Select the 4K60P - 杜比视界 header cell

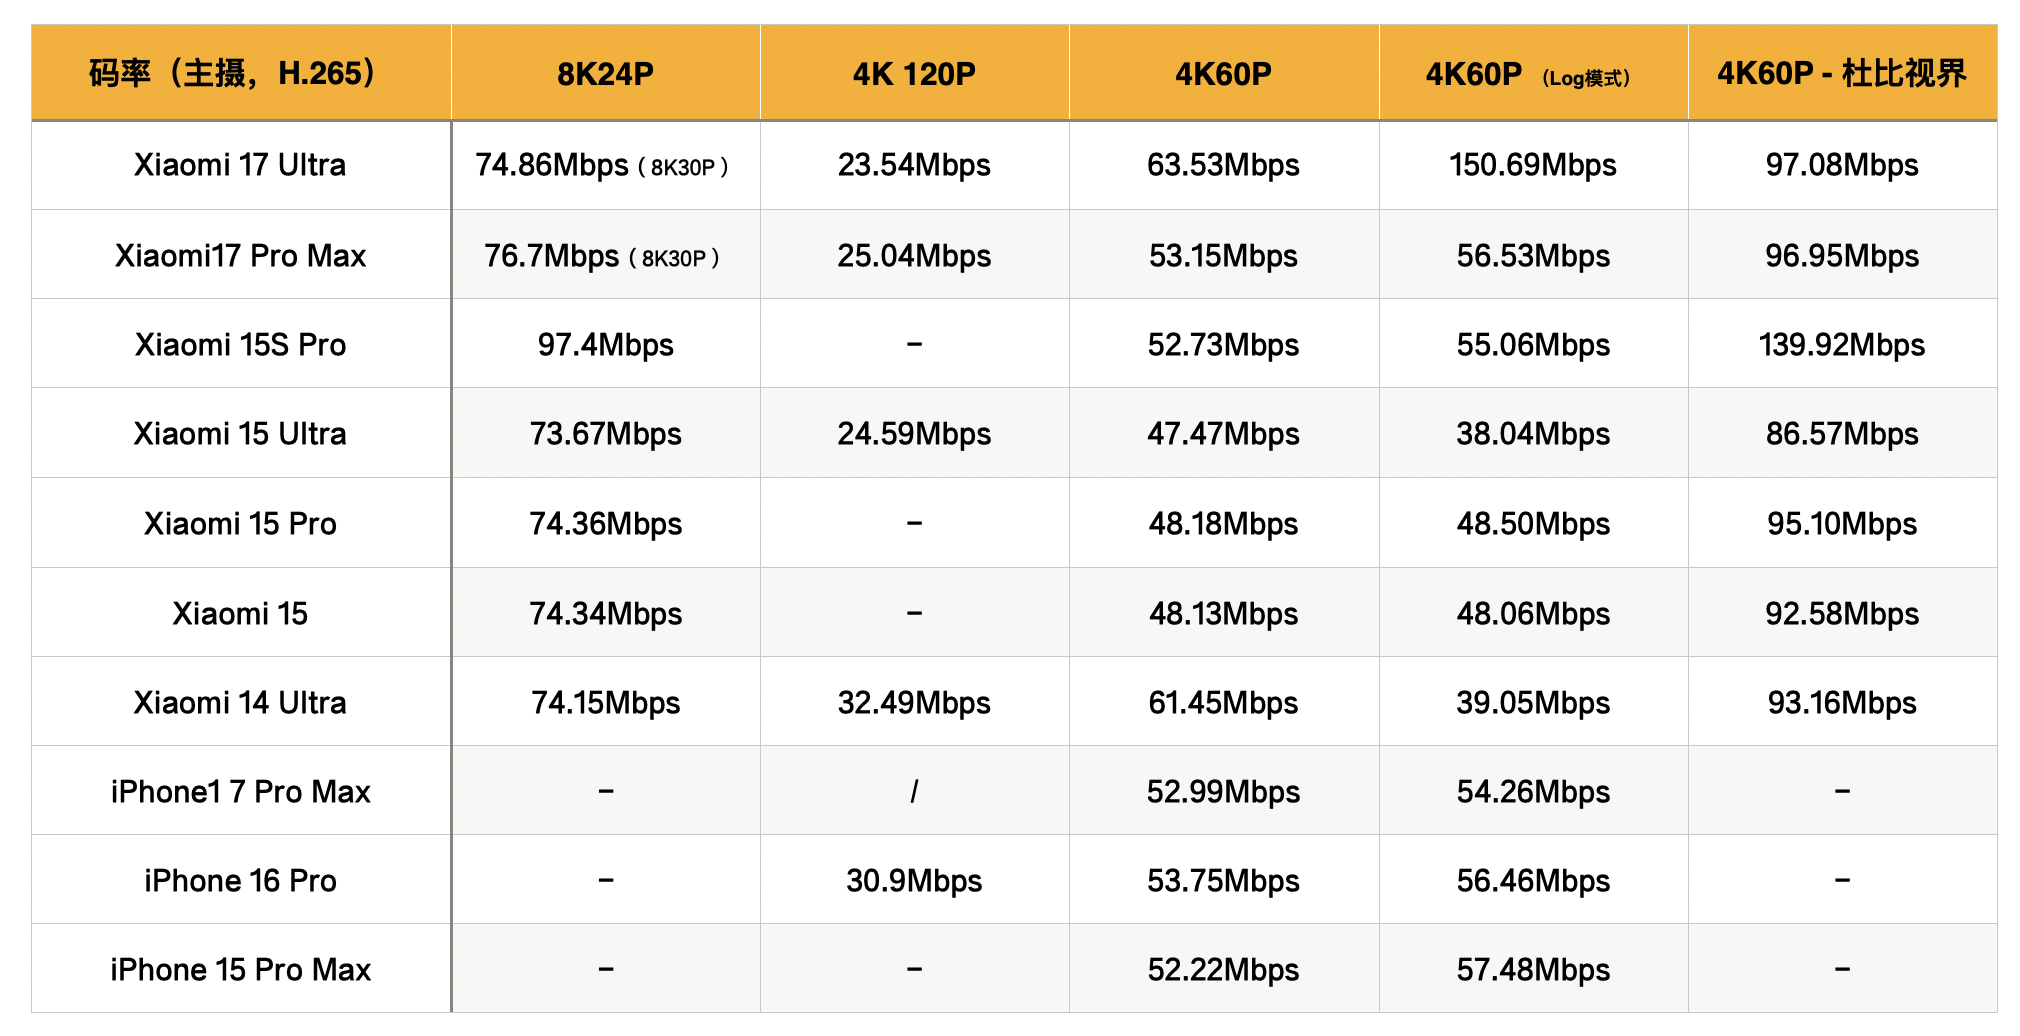tap(1842, 73)
